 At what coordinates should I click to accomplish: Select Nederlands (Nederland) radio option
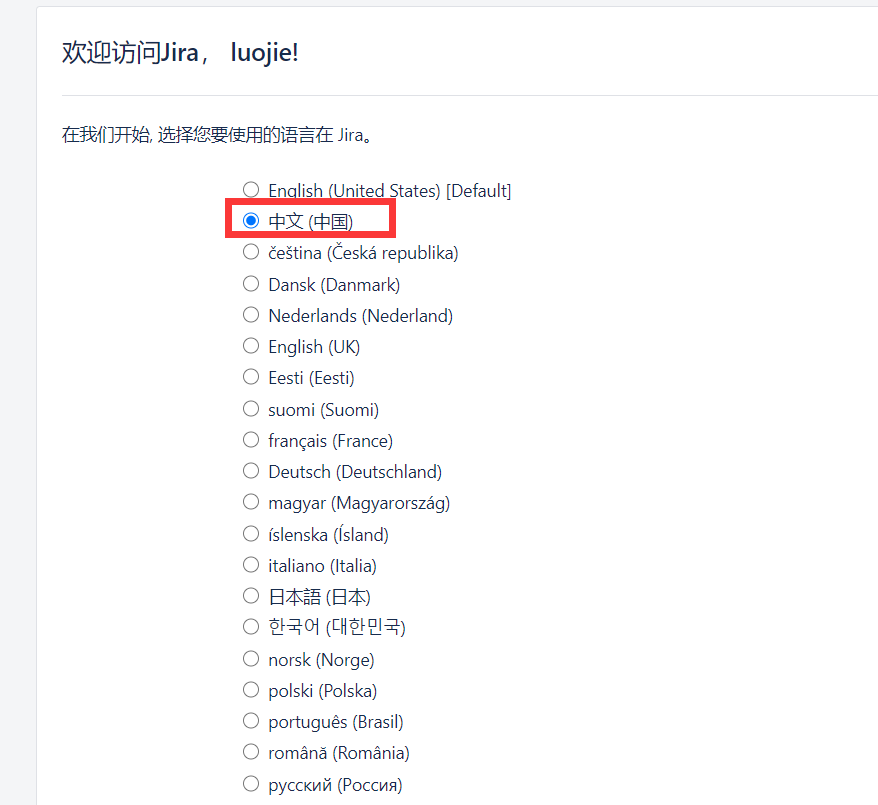coord(251,315)
